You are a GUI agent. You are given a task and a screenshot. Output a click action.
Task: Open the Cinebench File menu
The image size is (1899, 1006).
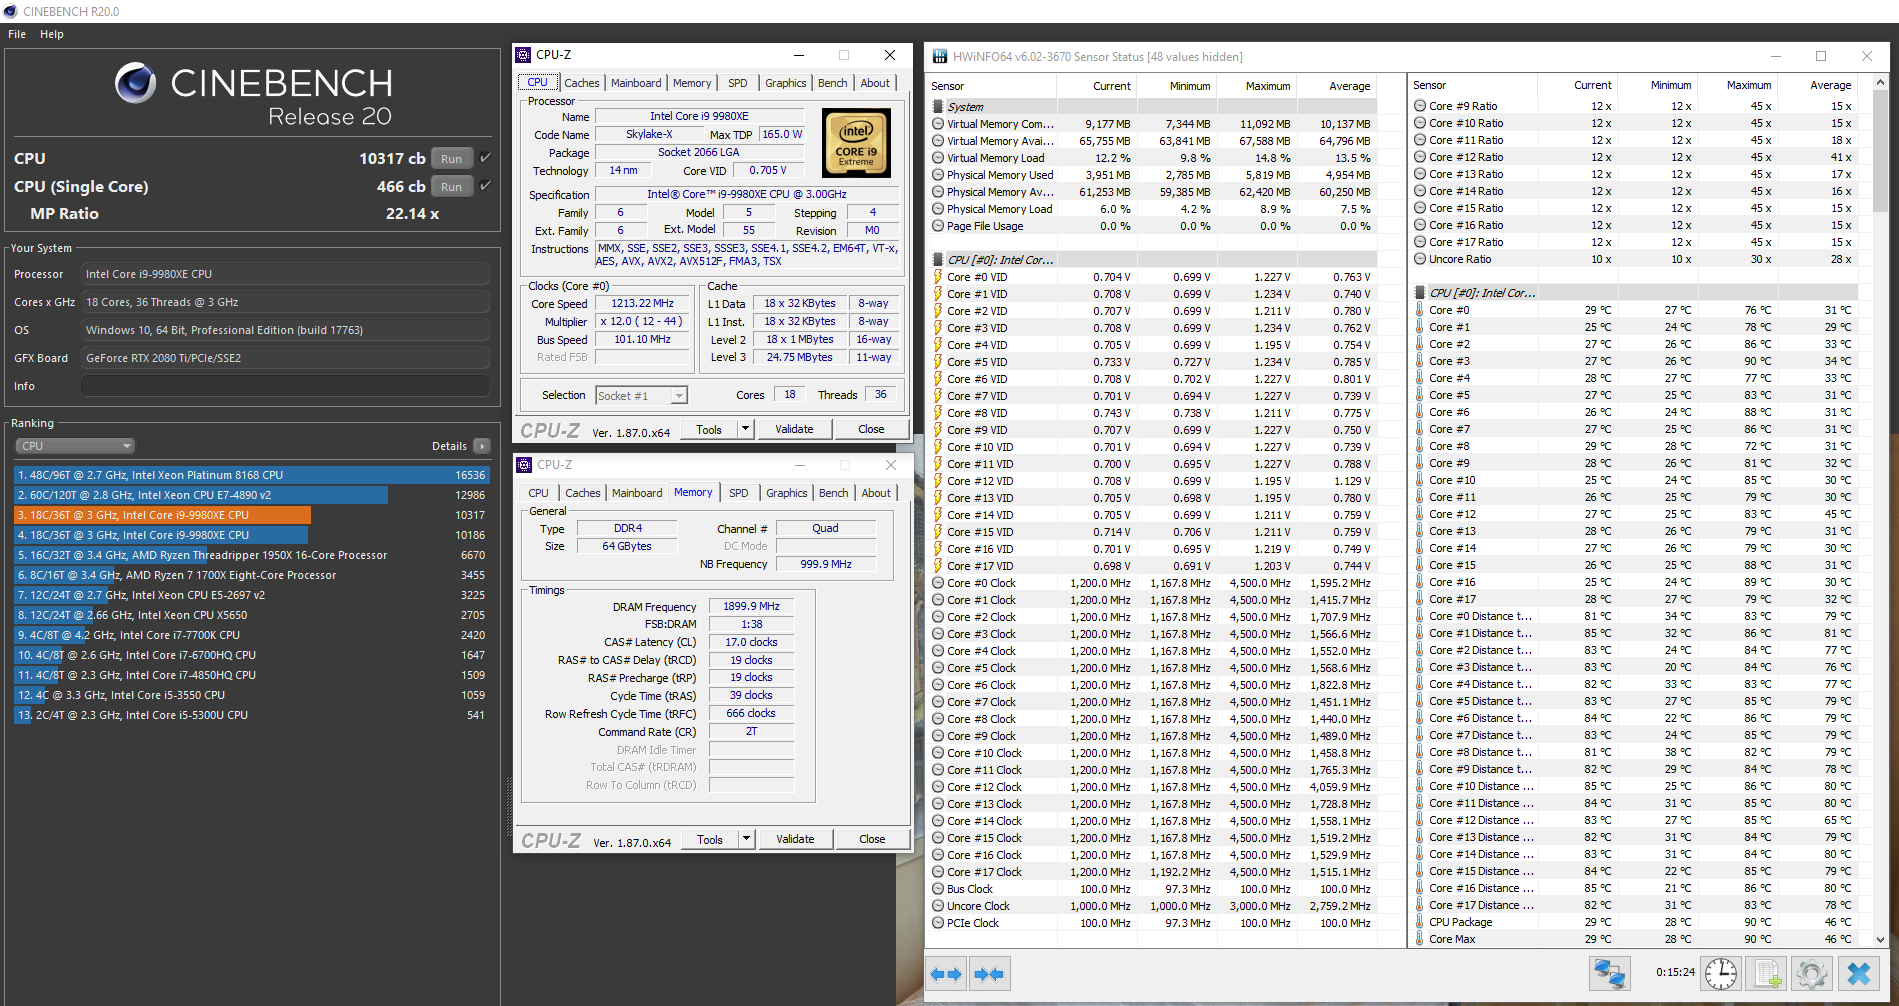click(x=17, y=34)
